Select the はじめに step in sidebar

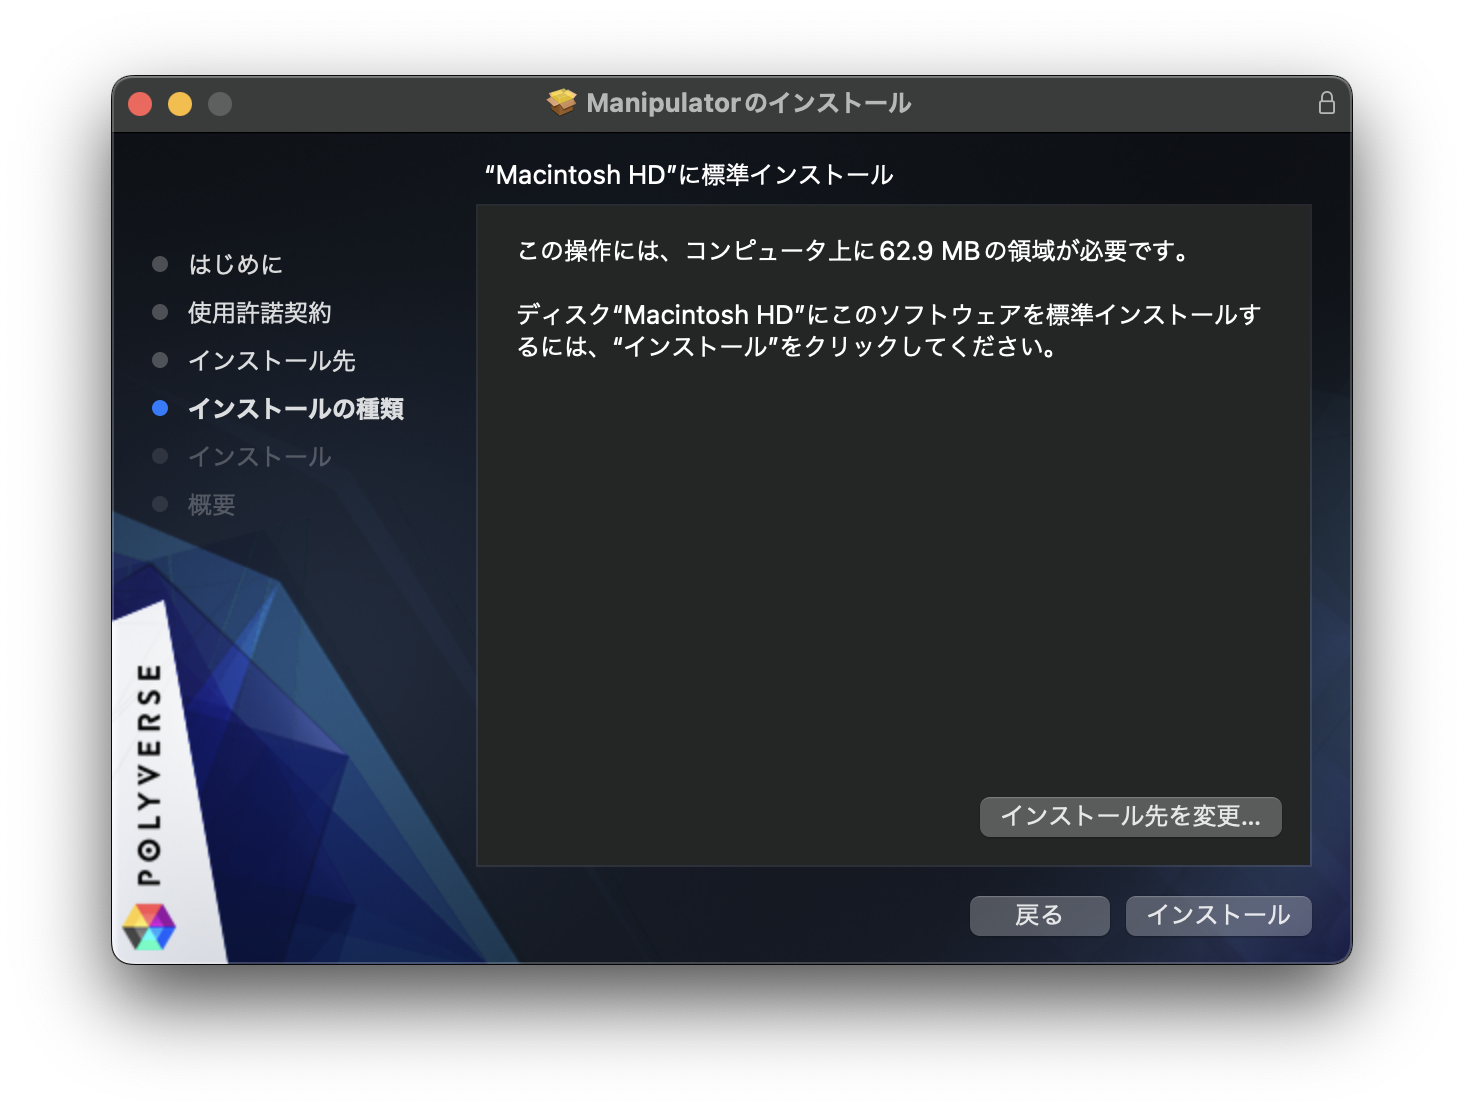click(236, 264)
